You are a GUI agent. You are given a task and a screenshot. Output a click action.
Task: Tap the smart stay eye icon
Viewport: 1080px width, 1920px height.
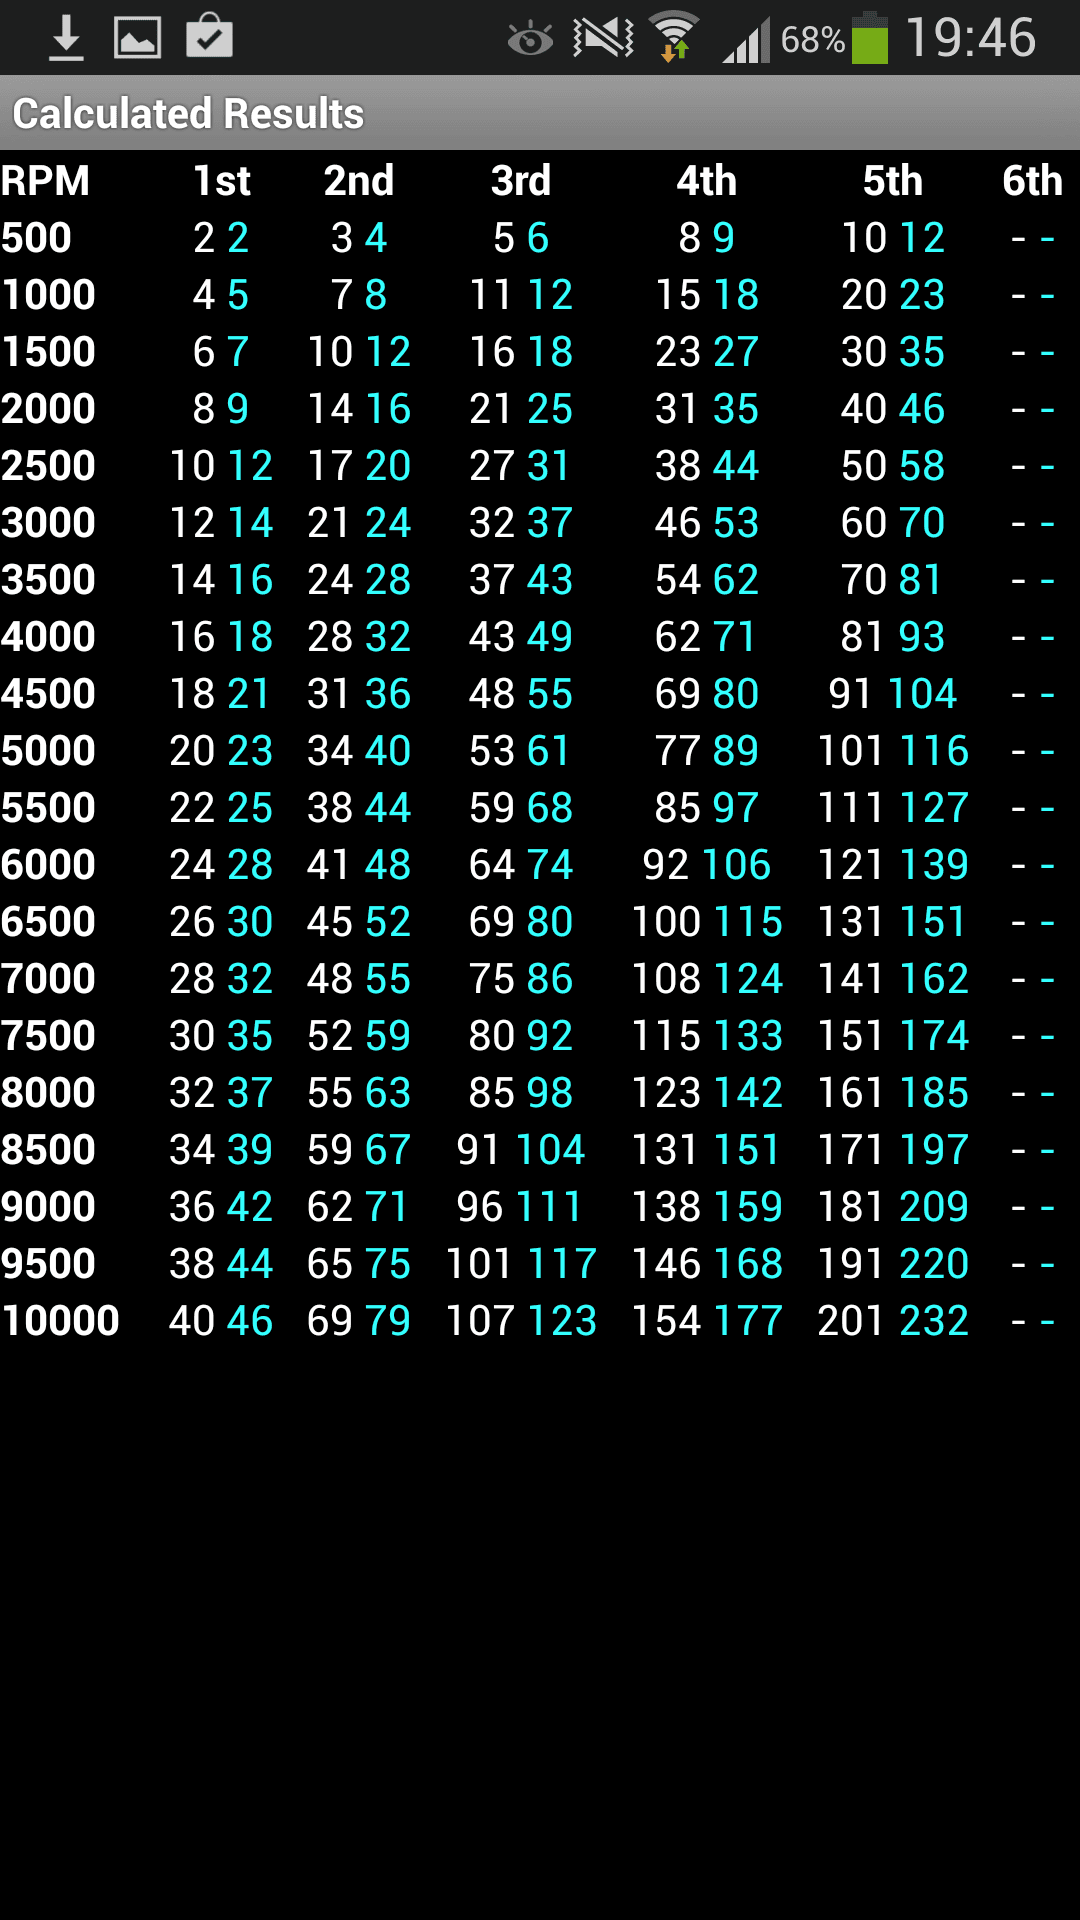[530, 39]
